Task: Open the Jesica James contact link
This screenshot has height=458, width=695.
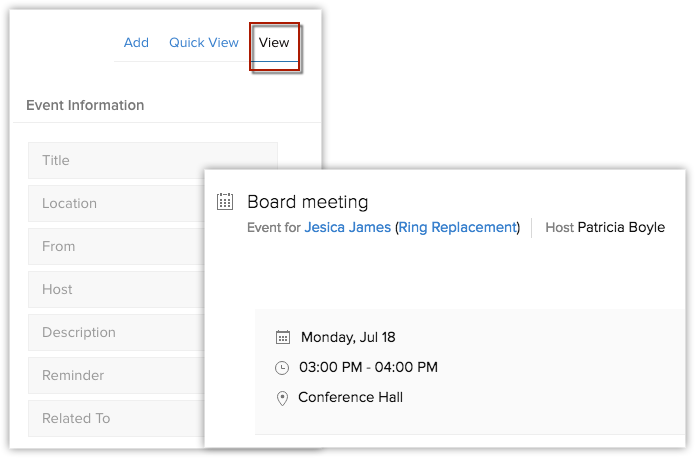Action: click(347, 228)
